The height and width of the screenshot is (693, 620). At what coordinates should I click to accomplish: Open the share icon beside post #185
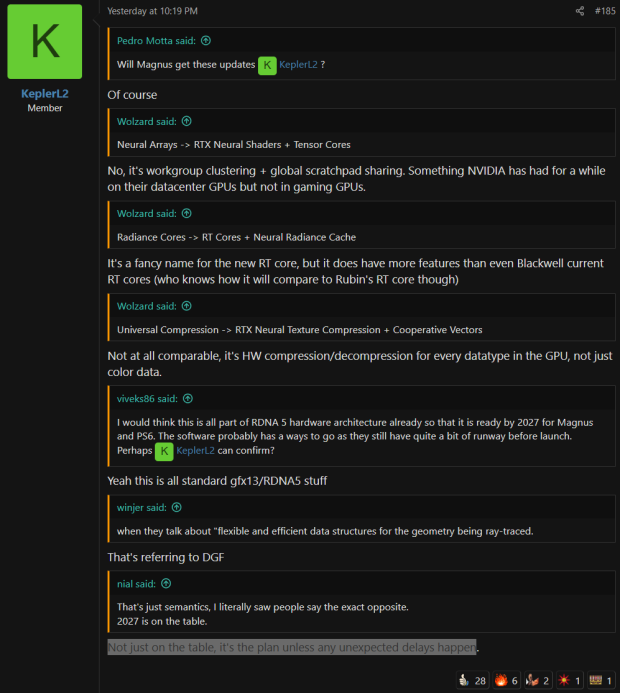(x=580, y=11)
